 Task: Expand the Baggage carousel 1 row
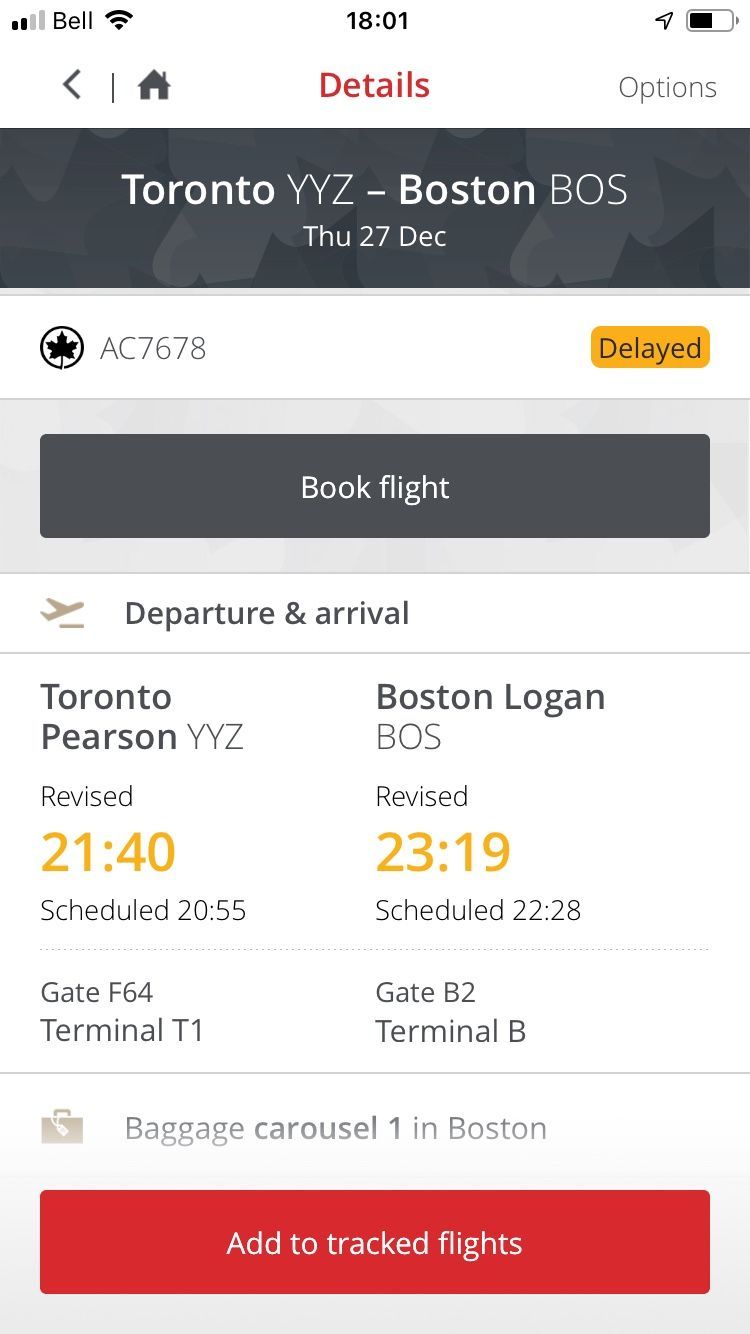coord(335,1128)
